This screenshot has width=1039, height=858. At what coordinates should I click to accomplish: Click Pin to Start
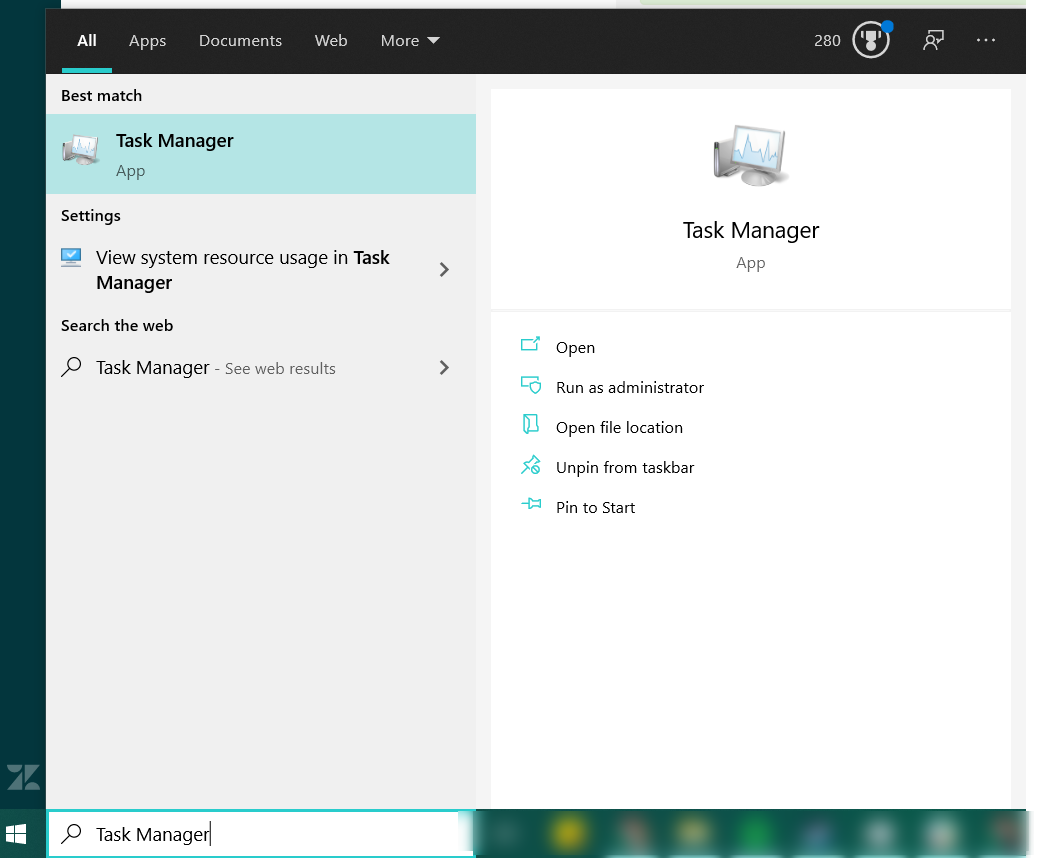pos(595,508)
